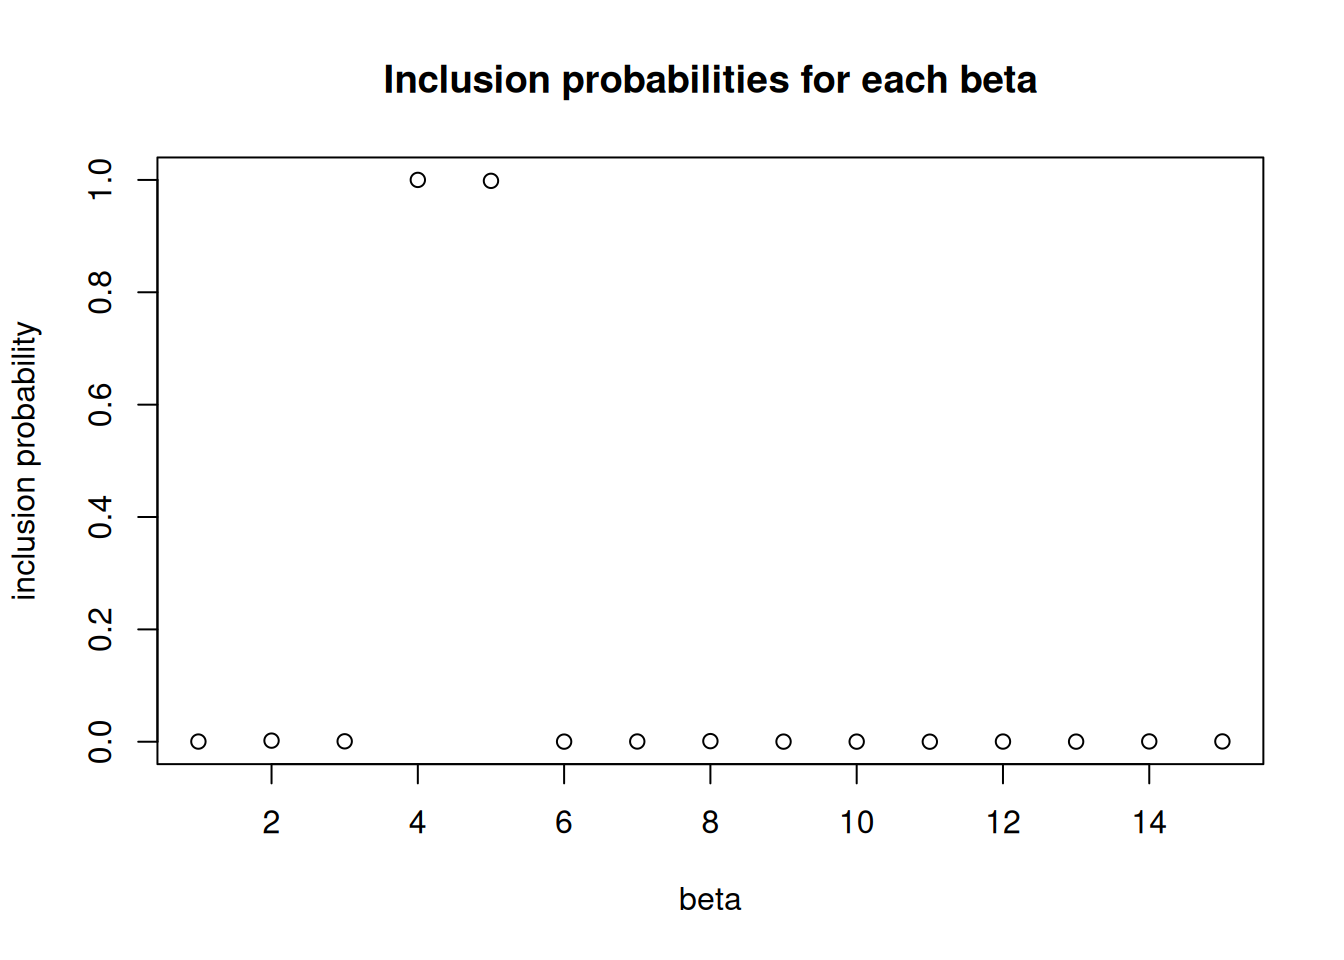Select the point at beta 2
Screen dimensions: 1344x960
coord(271,740)
